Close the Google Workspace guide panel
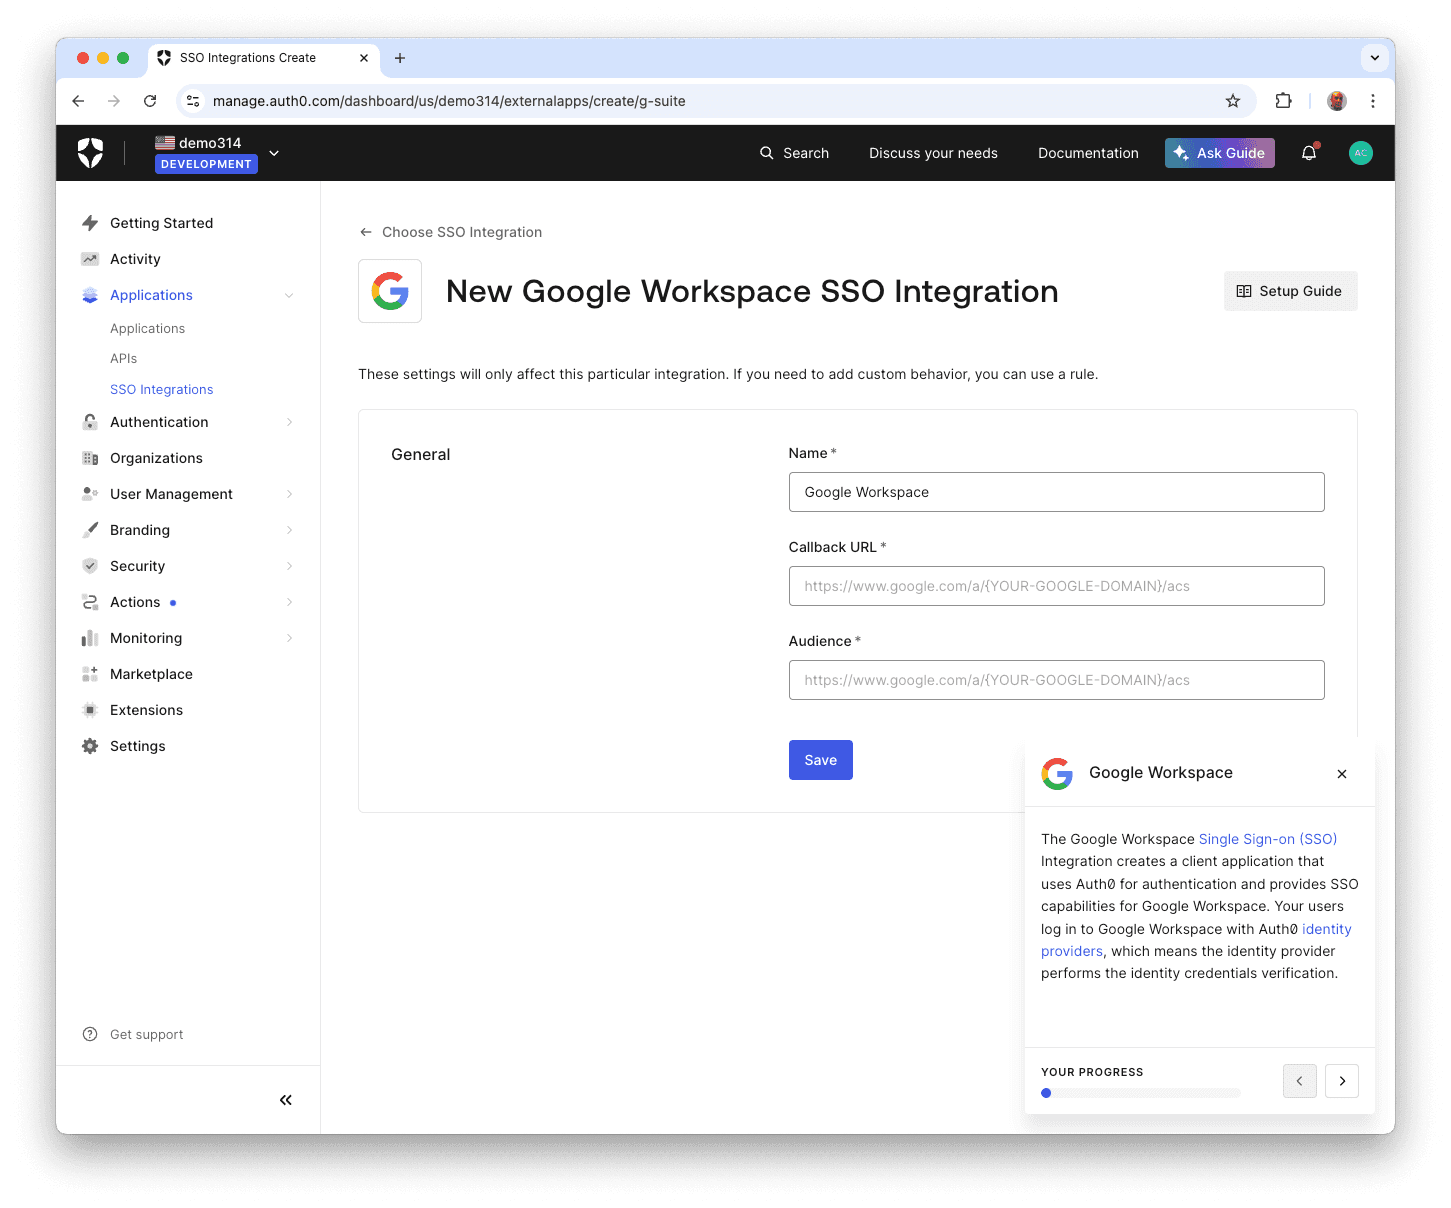1451x1208 pixels. point(1342,774)
